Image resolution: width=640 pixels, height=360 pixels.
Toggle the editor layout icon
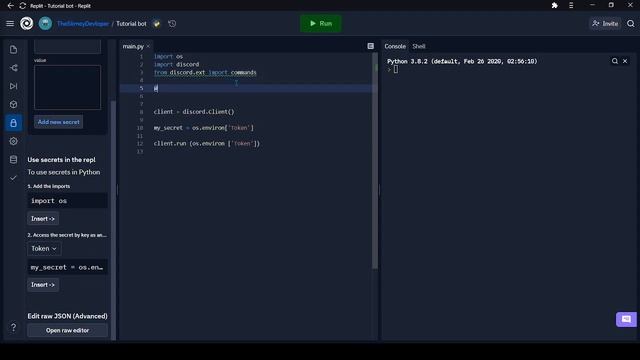[x=370, y=46]
